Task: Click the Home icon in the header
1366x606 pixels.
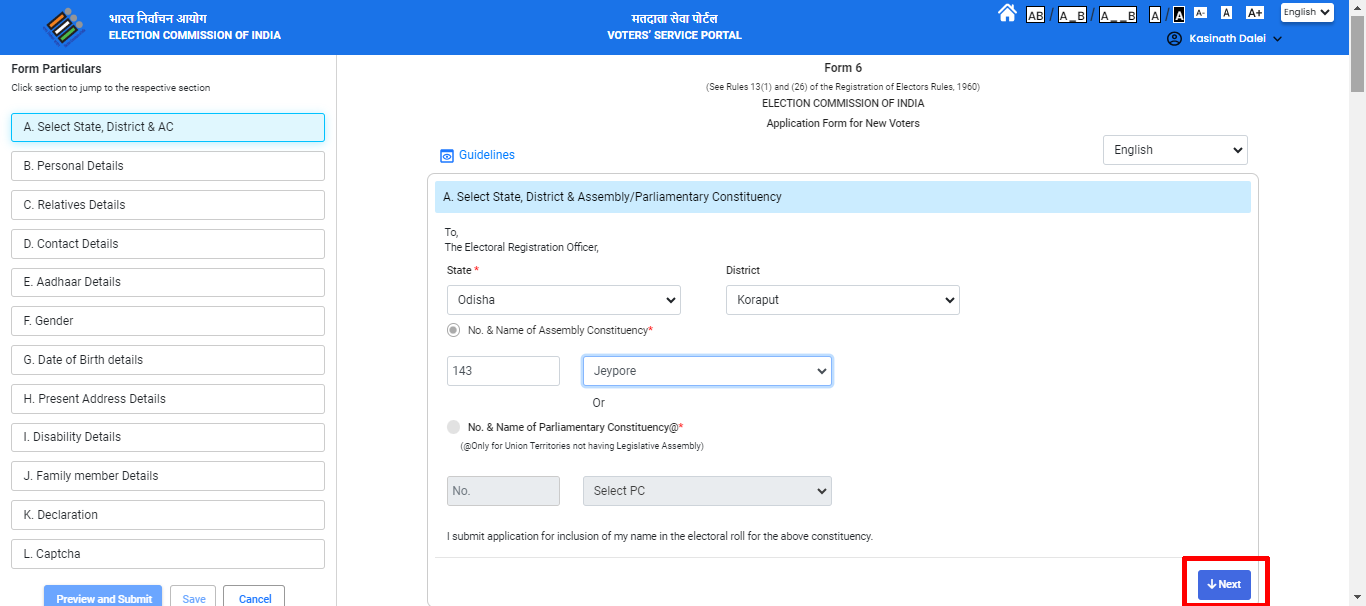Action: click(1008, 13)
